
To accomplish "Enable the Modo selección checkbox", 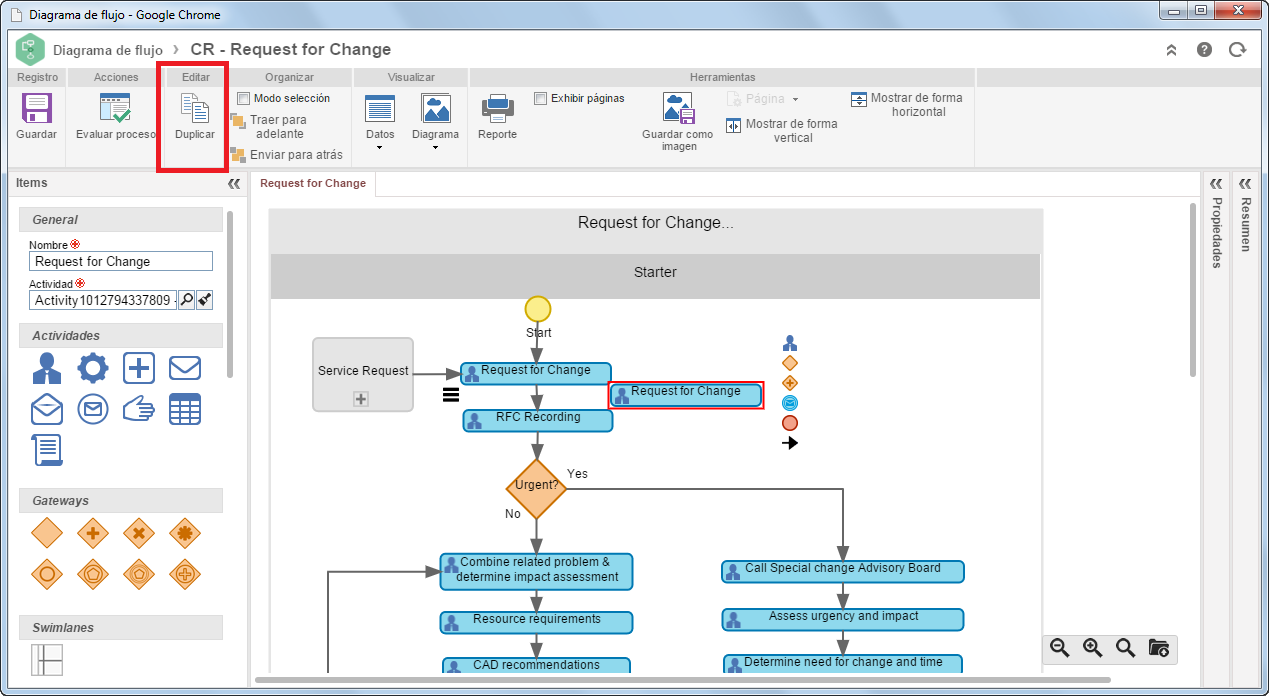I will pos(243,98).
